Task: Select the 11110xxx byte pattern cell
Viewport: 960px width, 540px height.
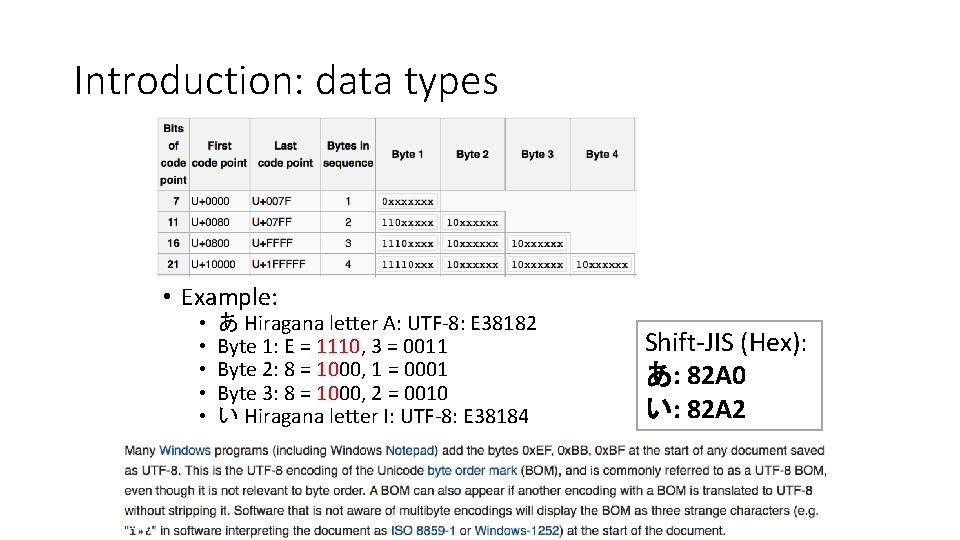Action: click(408, 264)
